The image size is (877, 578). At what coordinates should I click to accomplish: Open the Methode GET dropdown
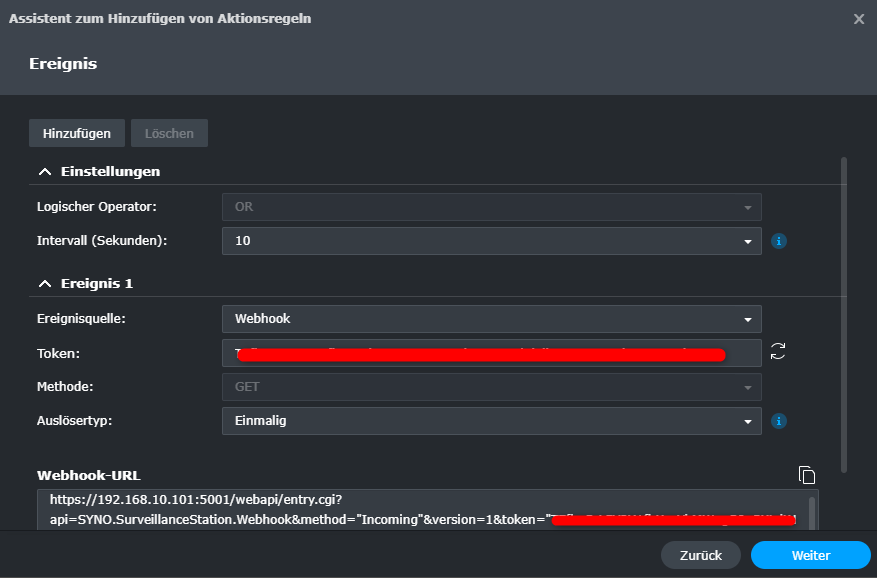(491, 386)
